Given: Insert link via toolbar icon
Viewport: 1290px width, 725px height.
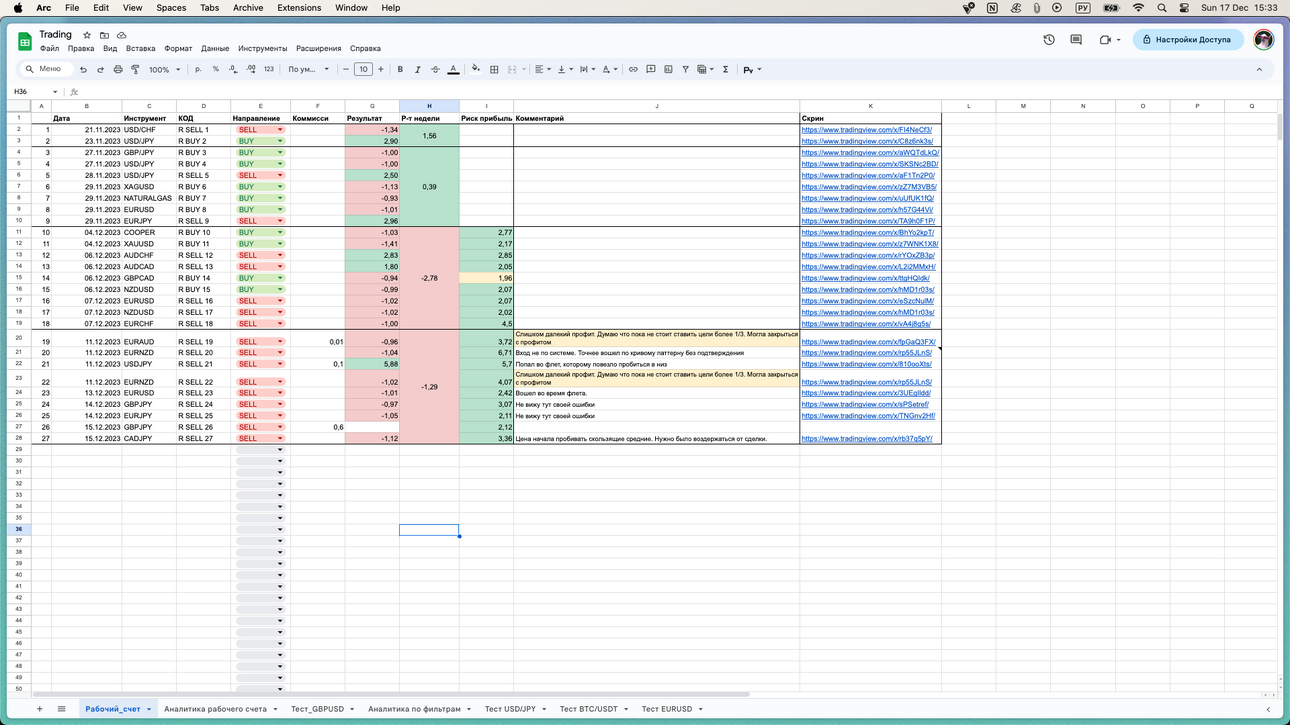Looking at the screenshot, I should 633,70.
